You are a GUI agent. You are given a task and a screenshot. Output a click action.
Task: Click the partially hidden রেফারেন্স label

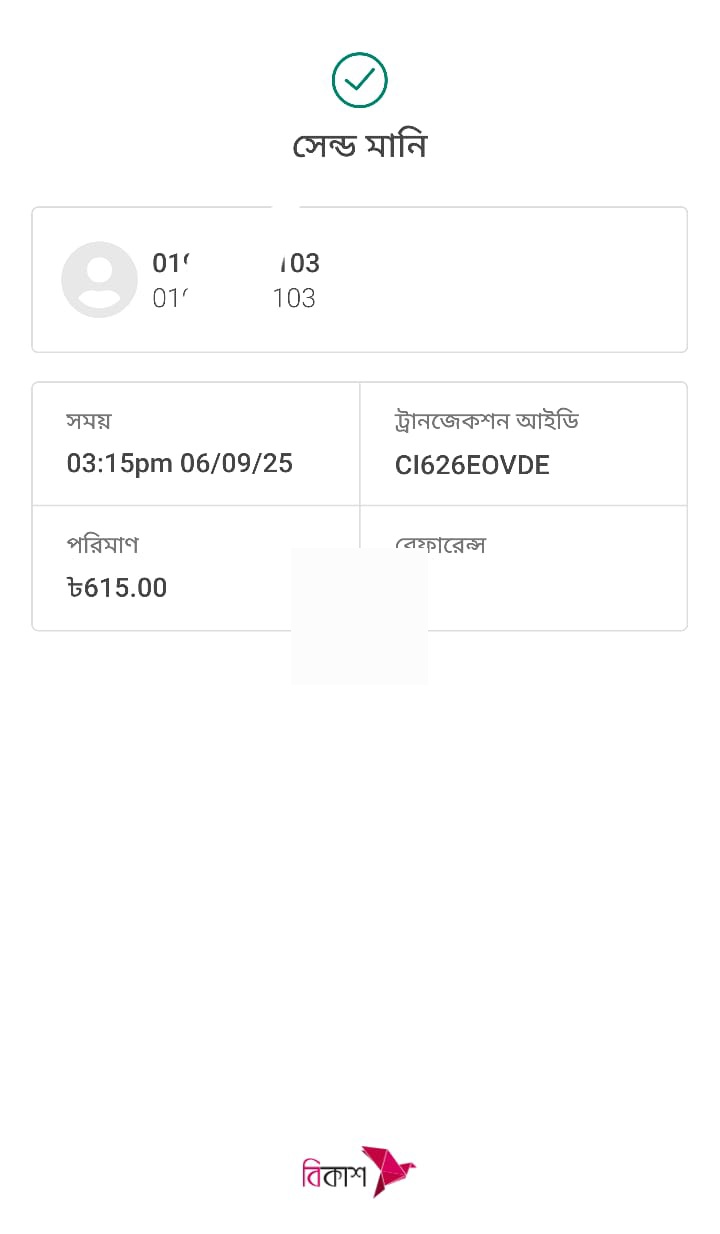(x=452, y=542)
